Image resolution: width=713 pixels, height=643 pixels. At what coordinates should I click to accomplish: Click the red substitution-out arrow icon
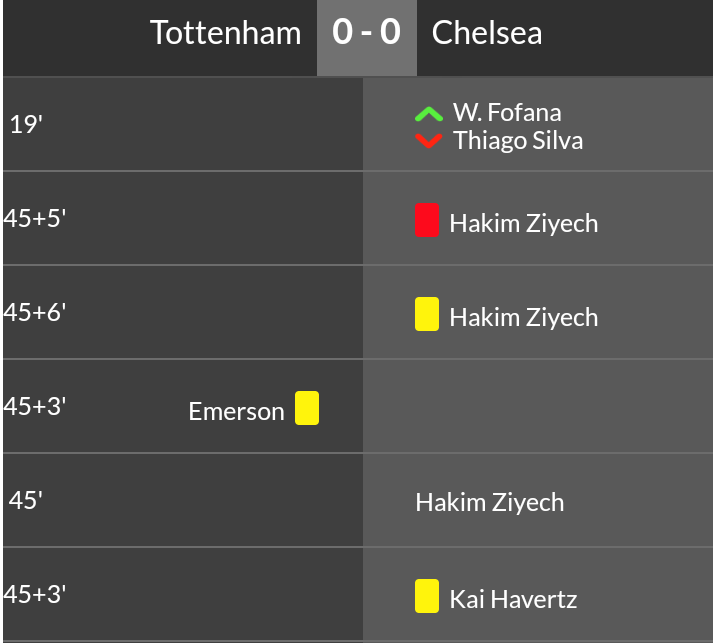click(428, 140)
